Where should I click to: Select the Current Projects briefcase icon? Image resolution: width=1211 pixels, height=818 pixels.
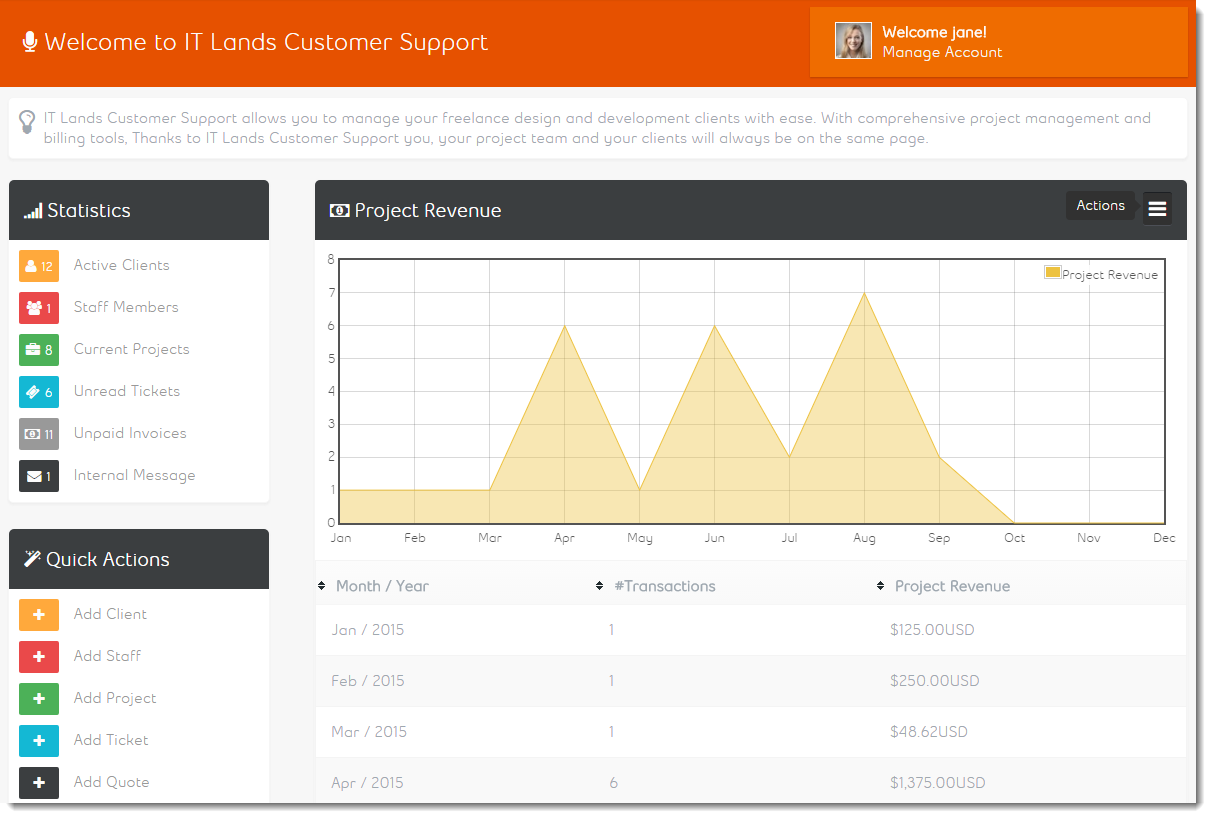pyautogui.click(x=39, y=350)
